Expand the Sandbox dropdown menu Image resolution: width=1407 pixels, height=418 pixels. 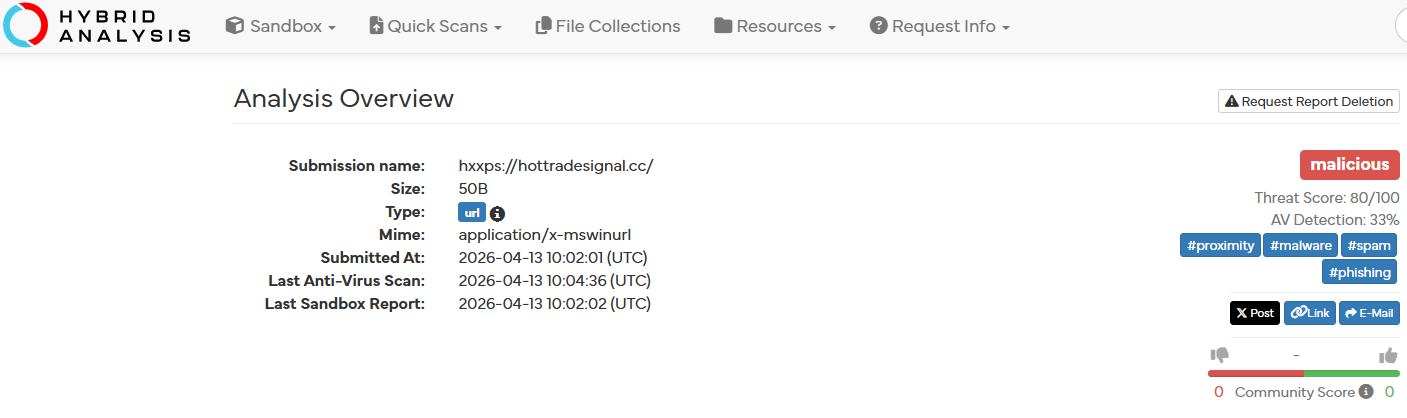(280, 26)
